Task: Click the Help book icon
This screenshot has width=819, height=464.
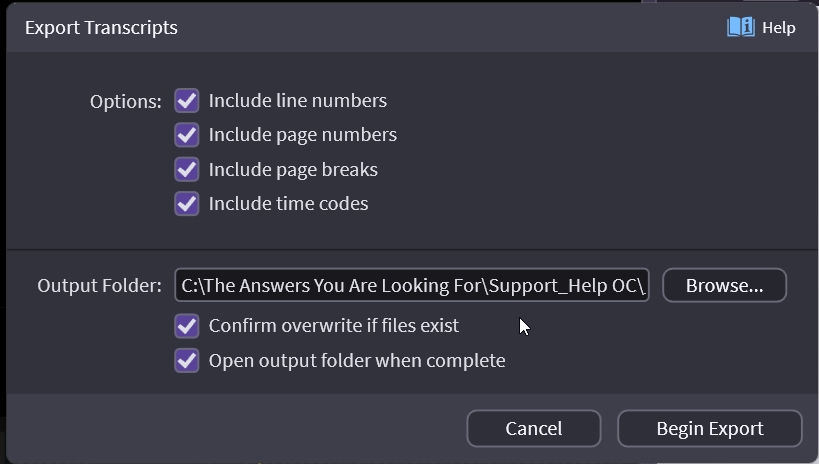Action: tap(740, 27)
